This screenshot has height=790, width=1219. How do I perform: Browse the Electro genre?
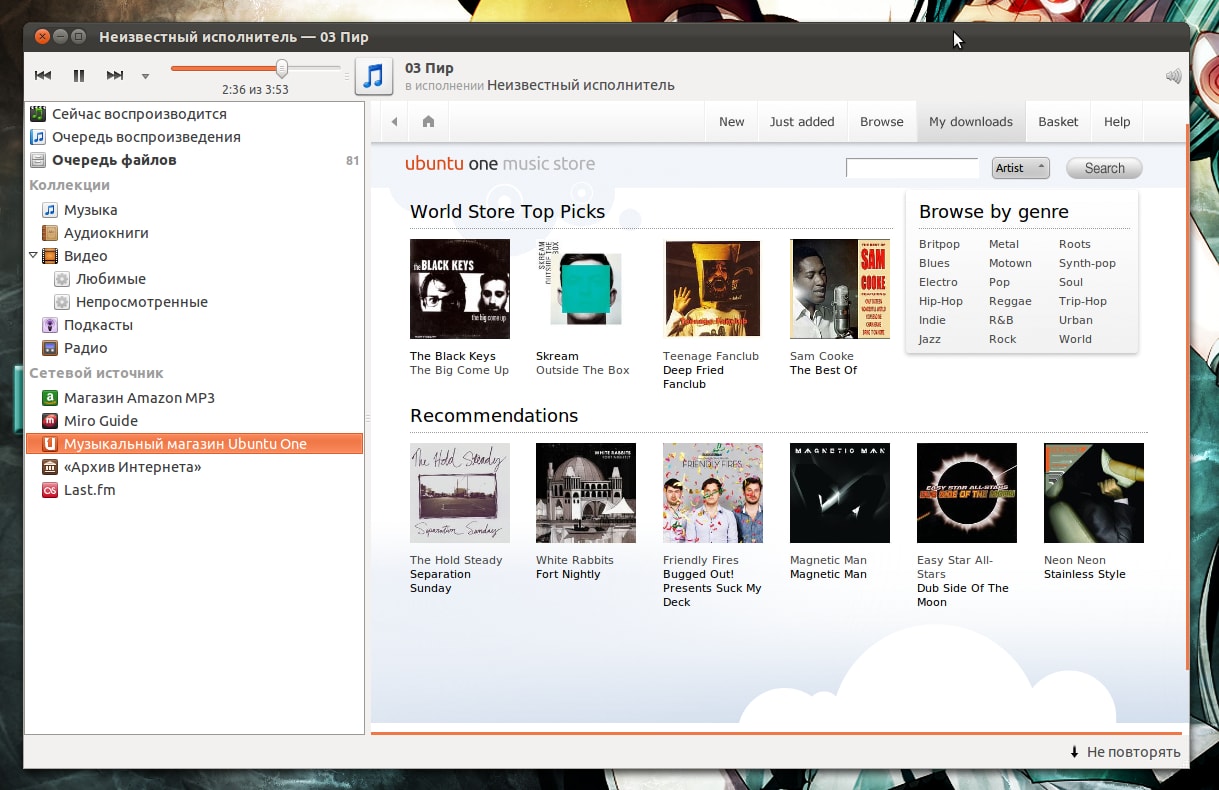click(x=938, y=282)
